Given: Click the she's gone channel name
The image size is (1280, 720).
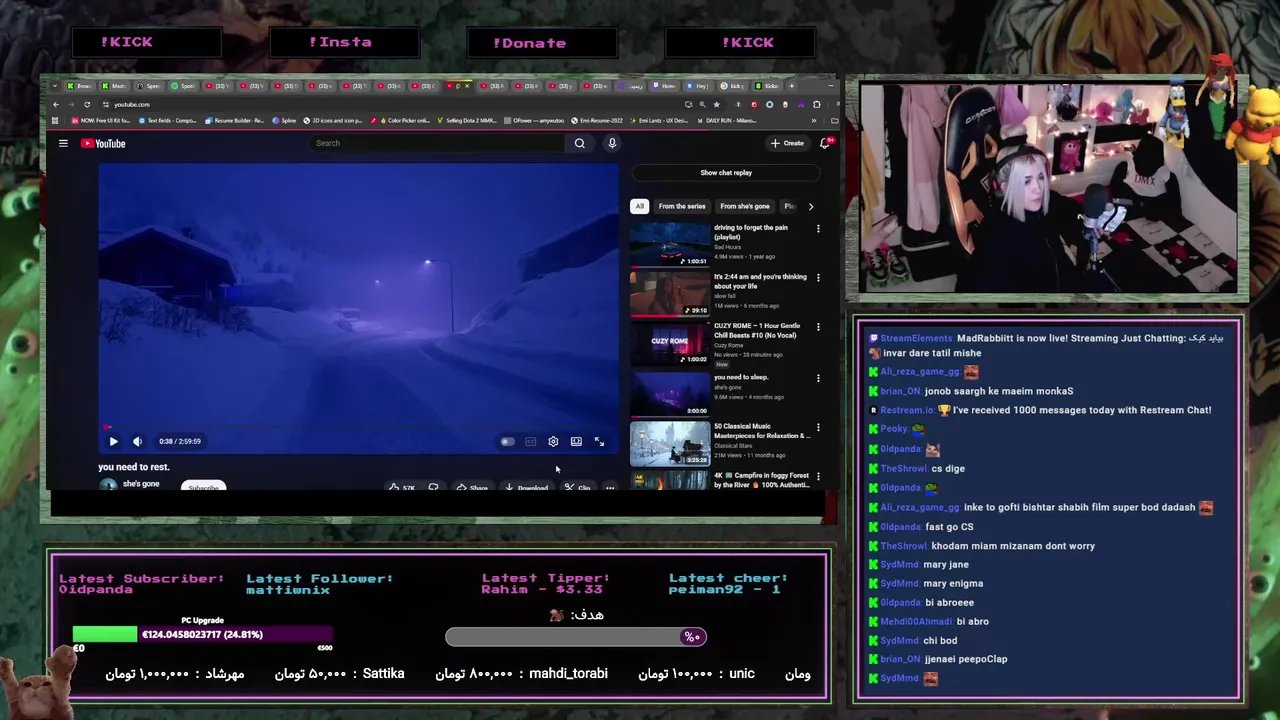Looking at the screenshot, I should pyautogui.click(x=141, y=484).
